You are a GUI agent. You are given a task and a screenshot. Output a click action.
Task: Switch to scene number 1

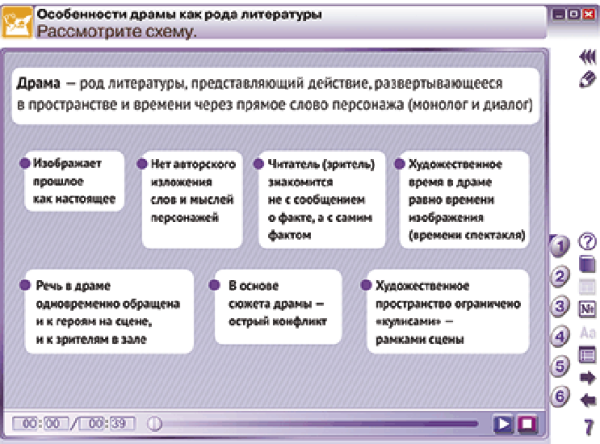(x=561, y=246)
